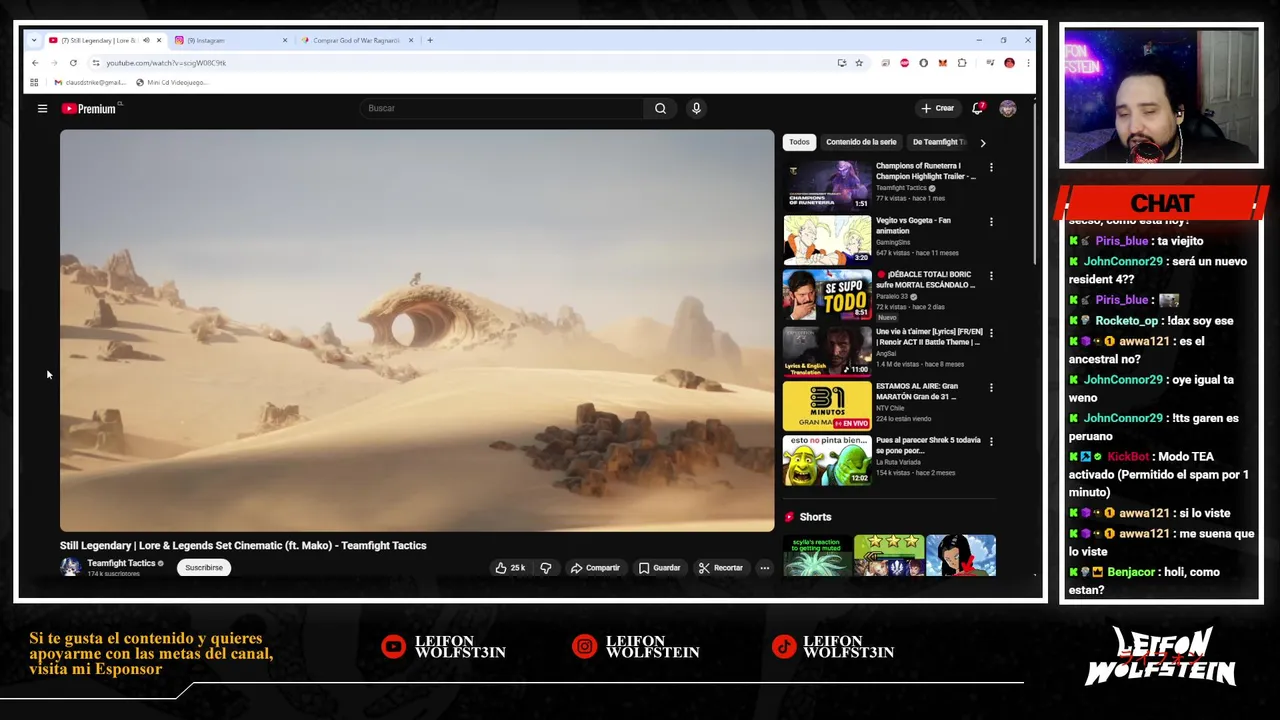Open more actions menu below video

764,568
